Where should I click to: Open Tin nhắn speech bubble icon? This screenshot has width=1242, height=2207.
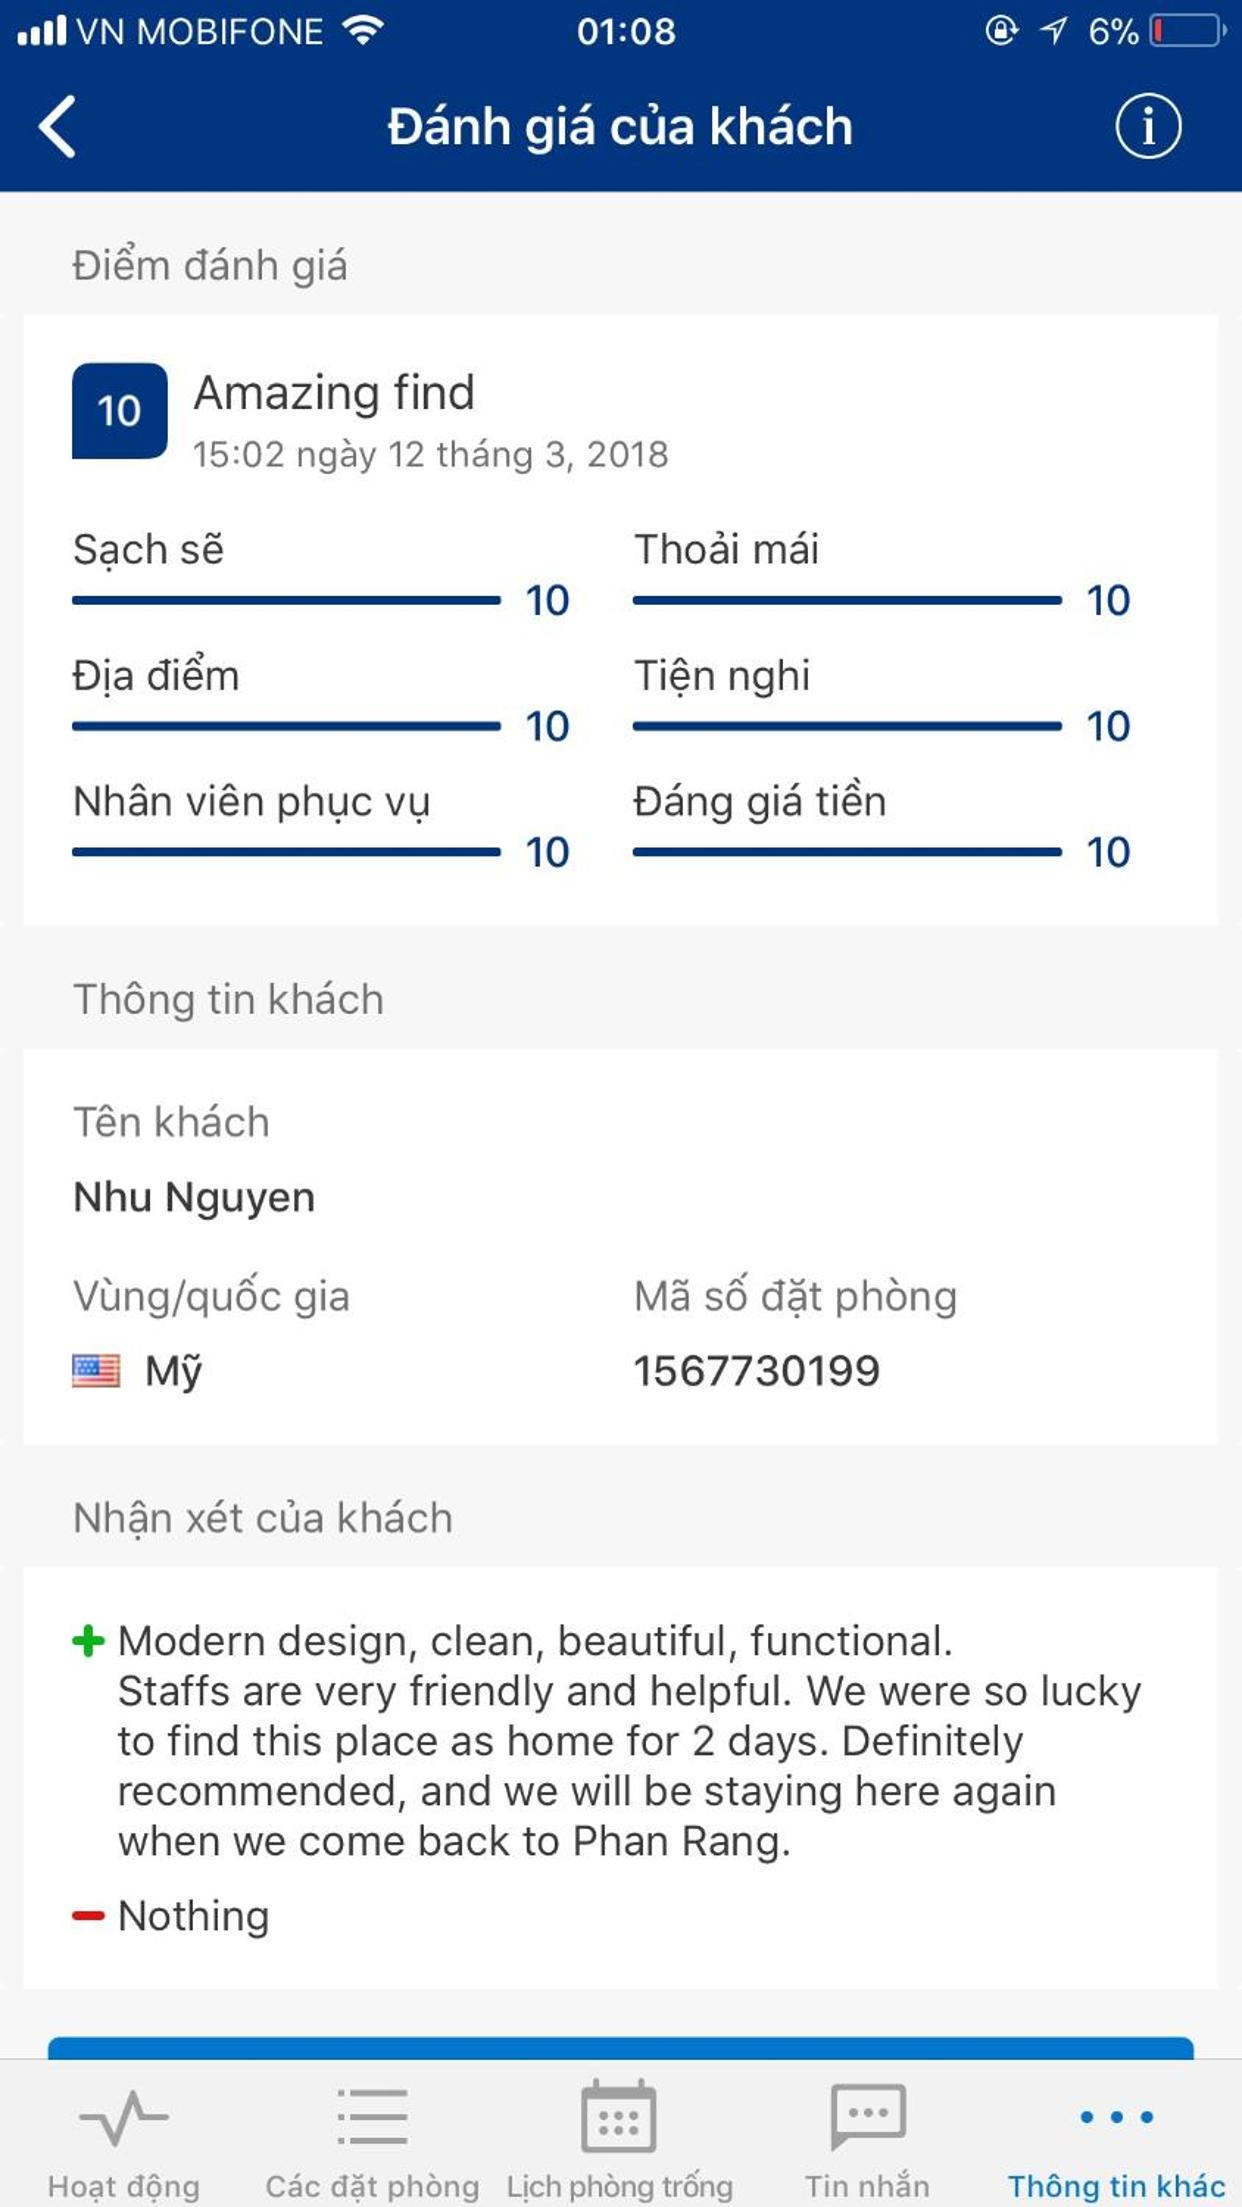[868, 2116]
